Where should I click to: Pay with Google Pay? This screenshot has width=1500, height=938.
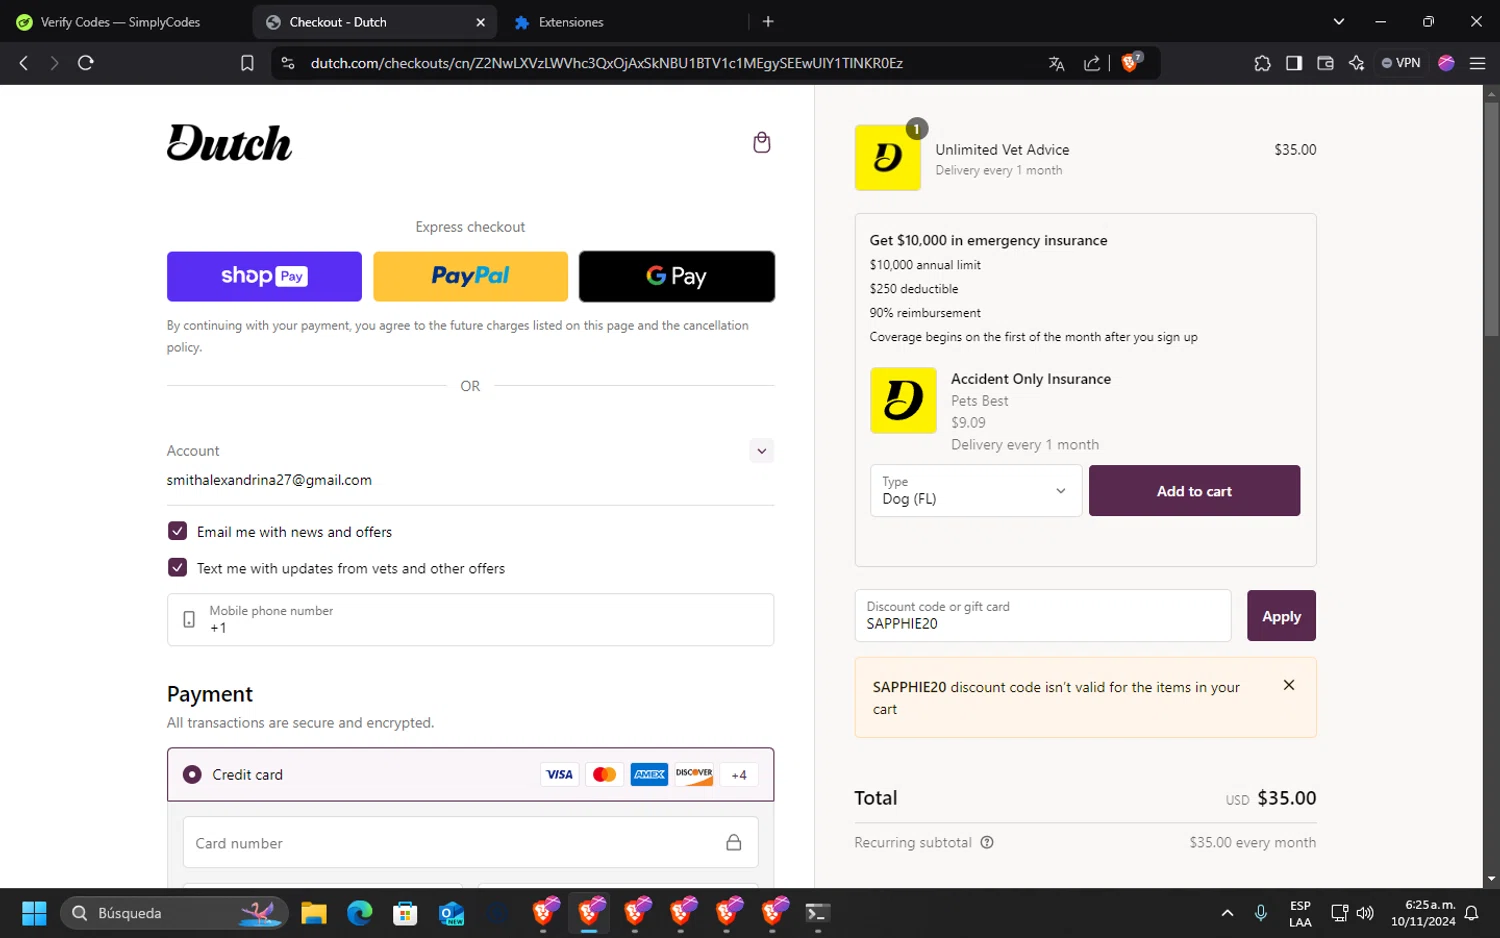(677, 276)
